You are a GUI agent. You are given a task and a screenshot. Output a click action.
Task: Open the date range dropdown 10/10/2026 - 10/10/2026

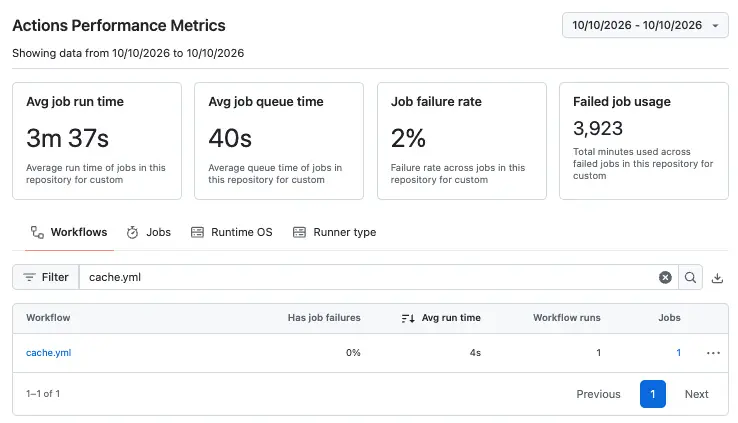[645, 25]
